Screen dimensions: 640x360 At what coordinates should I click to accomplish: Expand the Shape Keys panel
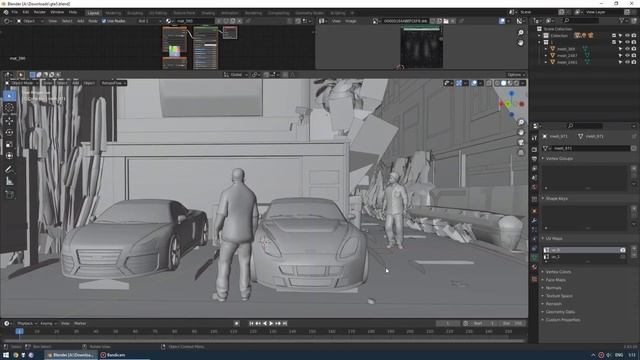557,198
